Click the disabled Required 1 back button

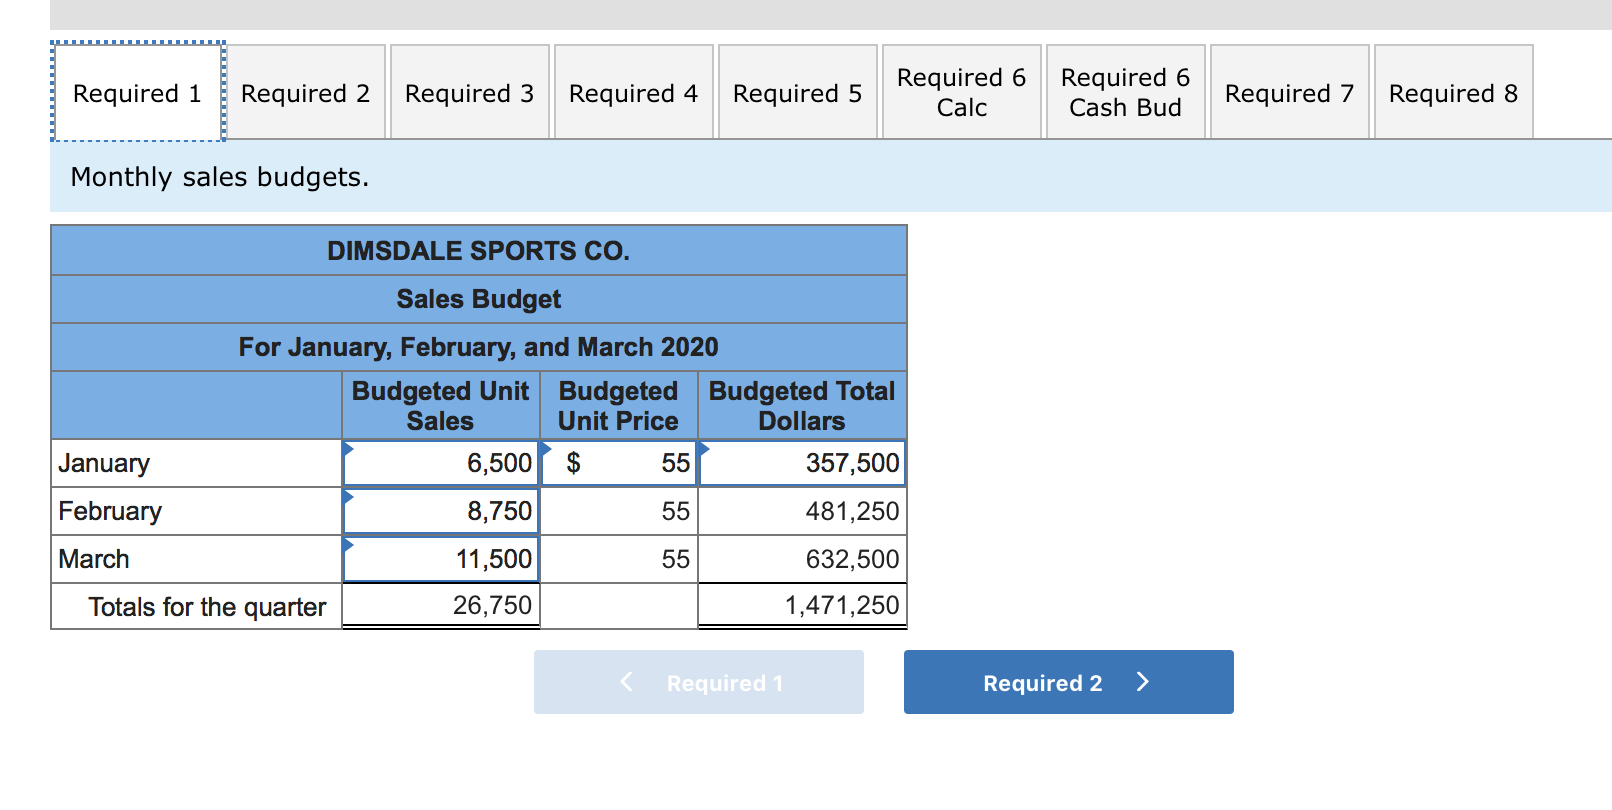[699, 682]
